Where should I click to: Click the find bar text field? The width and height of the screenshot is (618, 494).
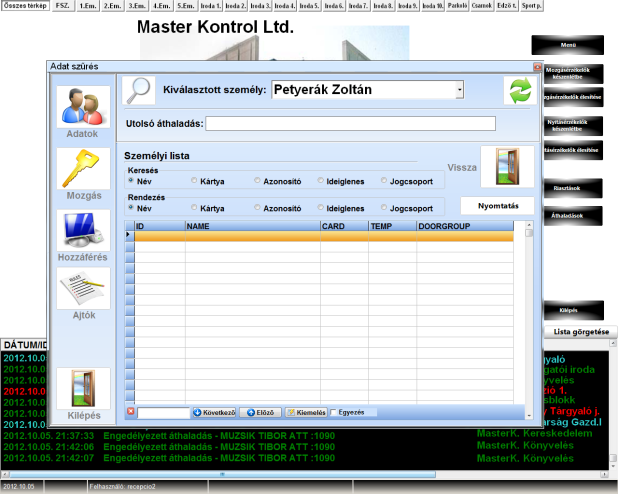point(164,413)
